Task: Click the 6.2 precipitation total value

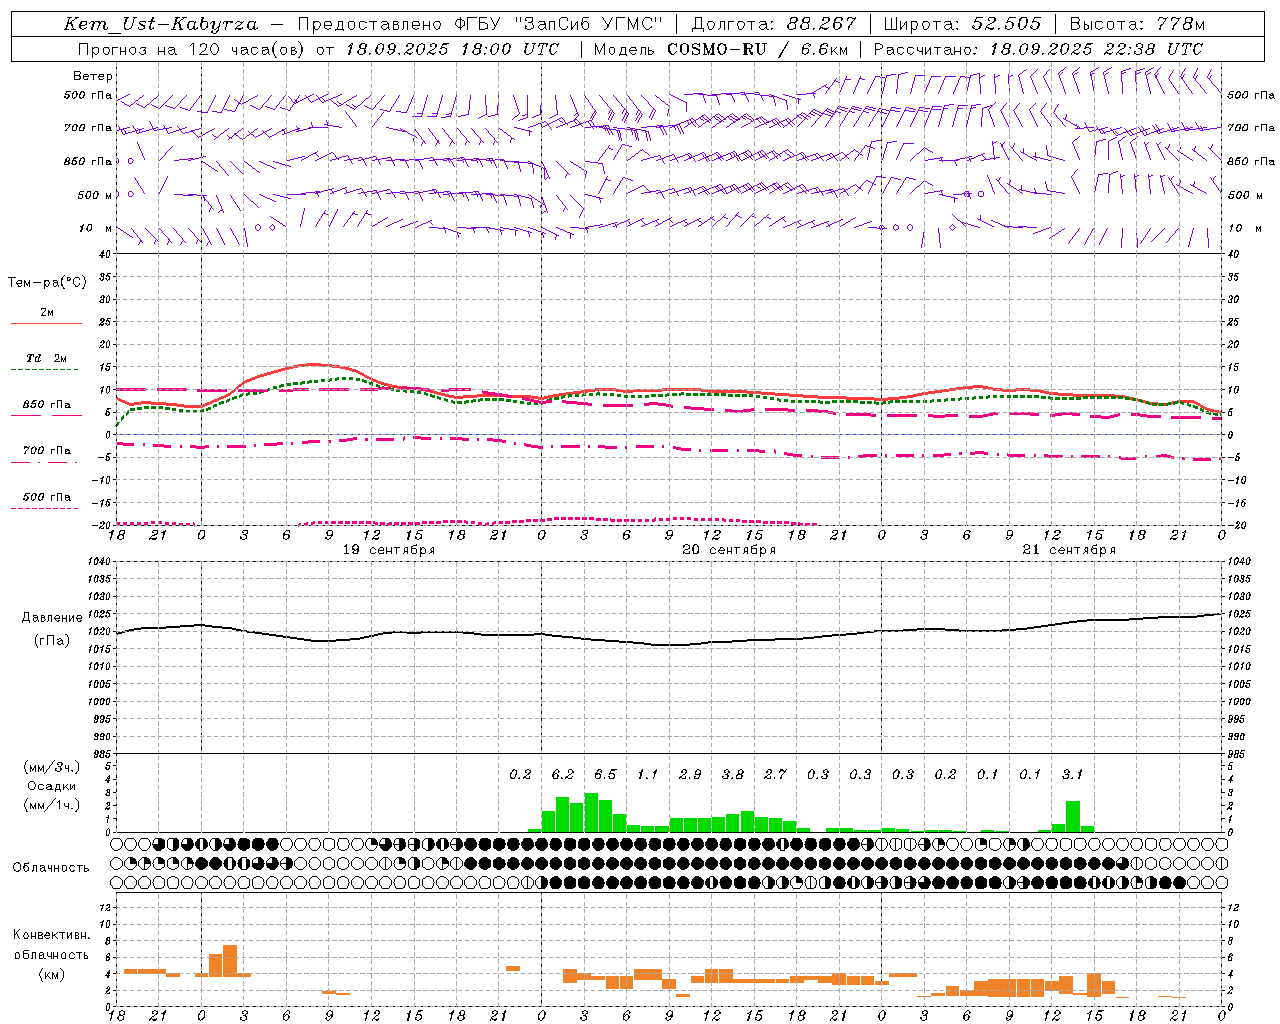Action: pos(563,774)
